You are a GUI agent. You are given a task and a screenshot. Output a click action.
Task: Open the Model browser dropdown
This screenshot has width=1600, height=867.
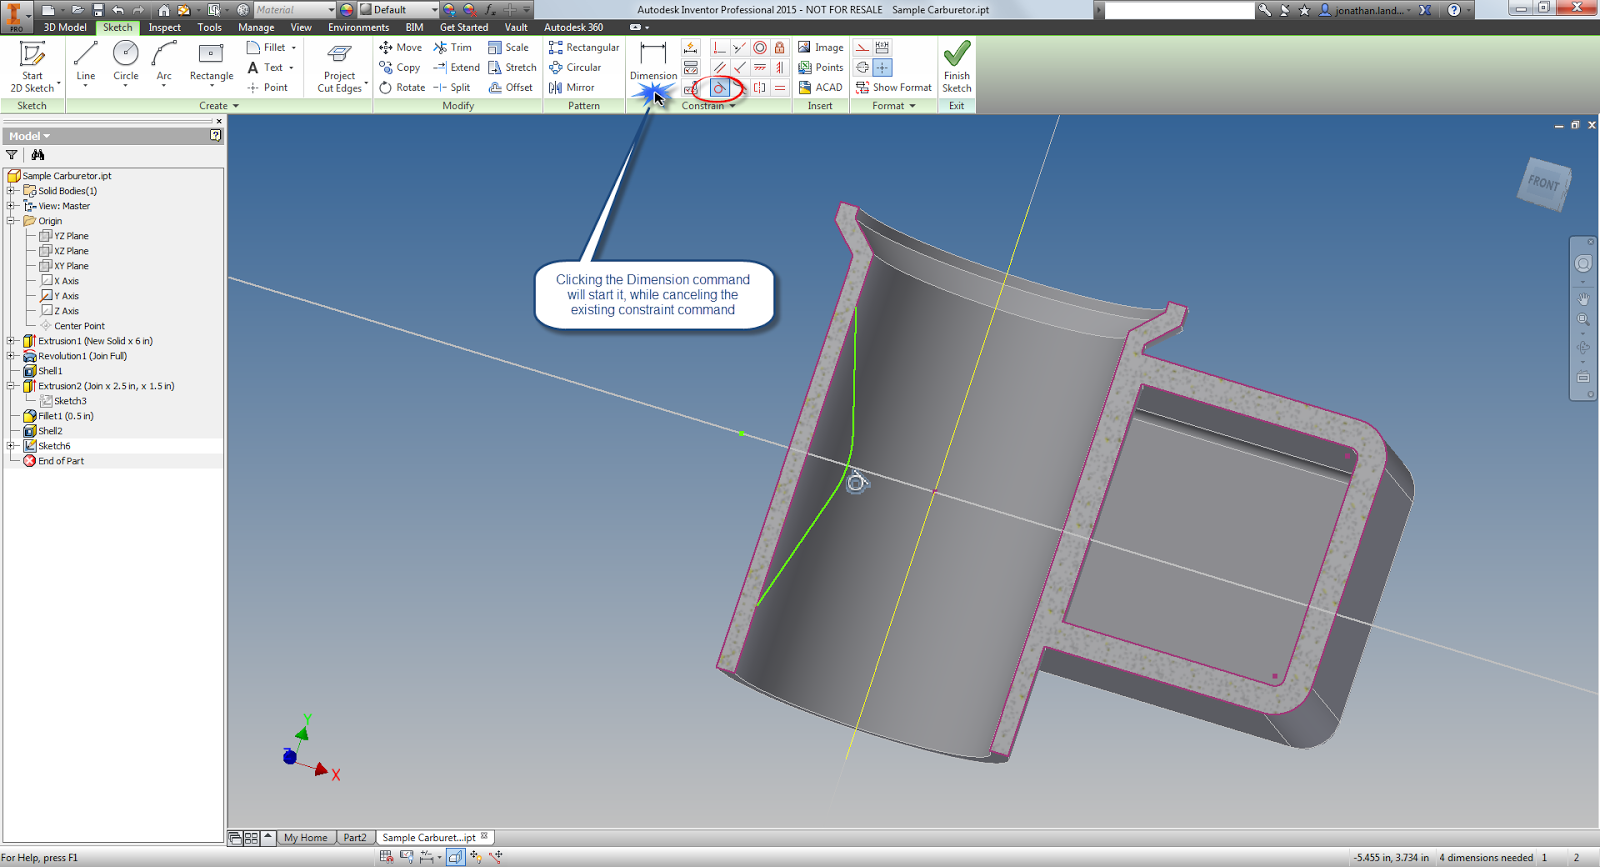[x=29, y=136]
